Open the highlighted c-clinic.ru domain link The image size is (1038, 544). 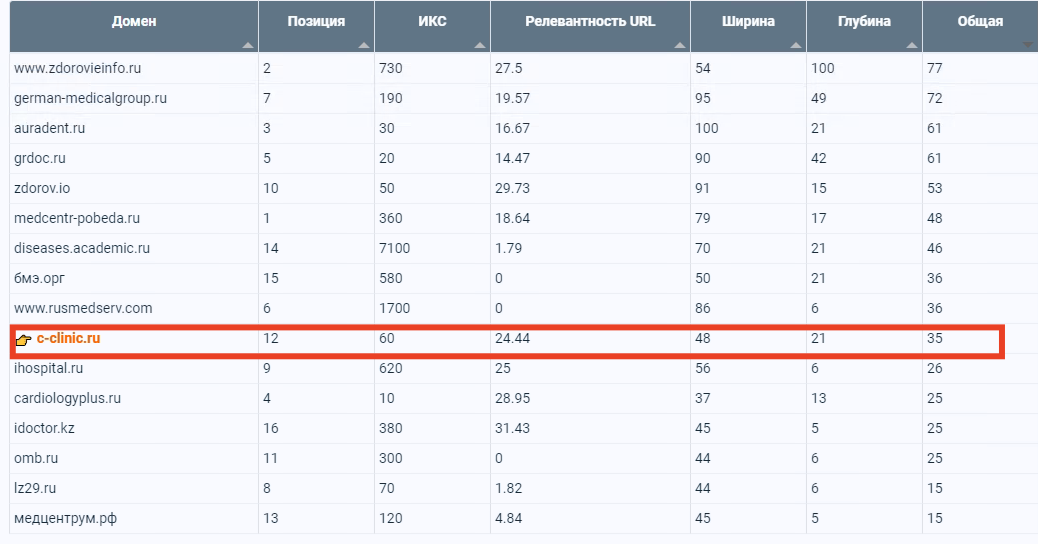(x=68, y=338)
